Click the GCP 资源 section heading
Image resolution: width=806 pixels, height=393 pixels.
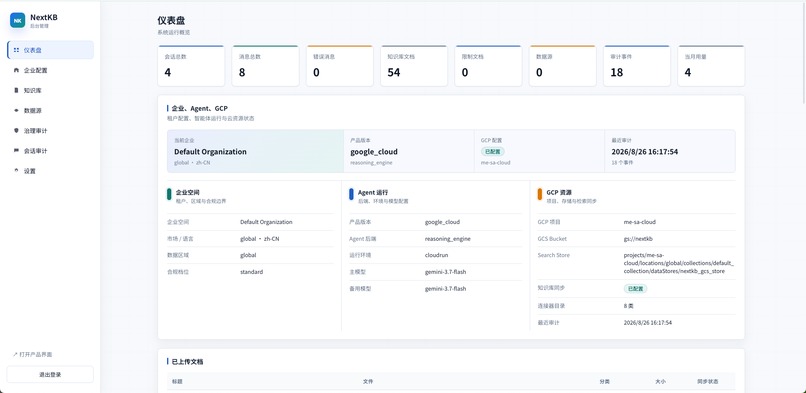[x=559, y=192]
